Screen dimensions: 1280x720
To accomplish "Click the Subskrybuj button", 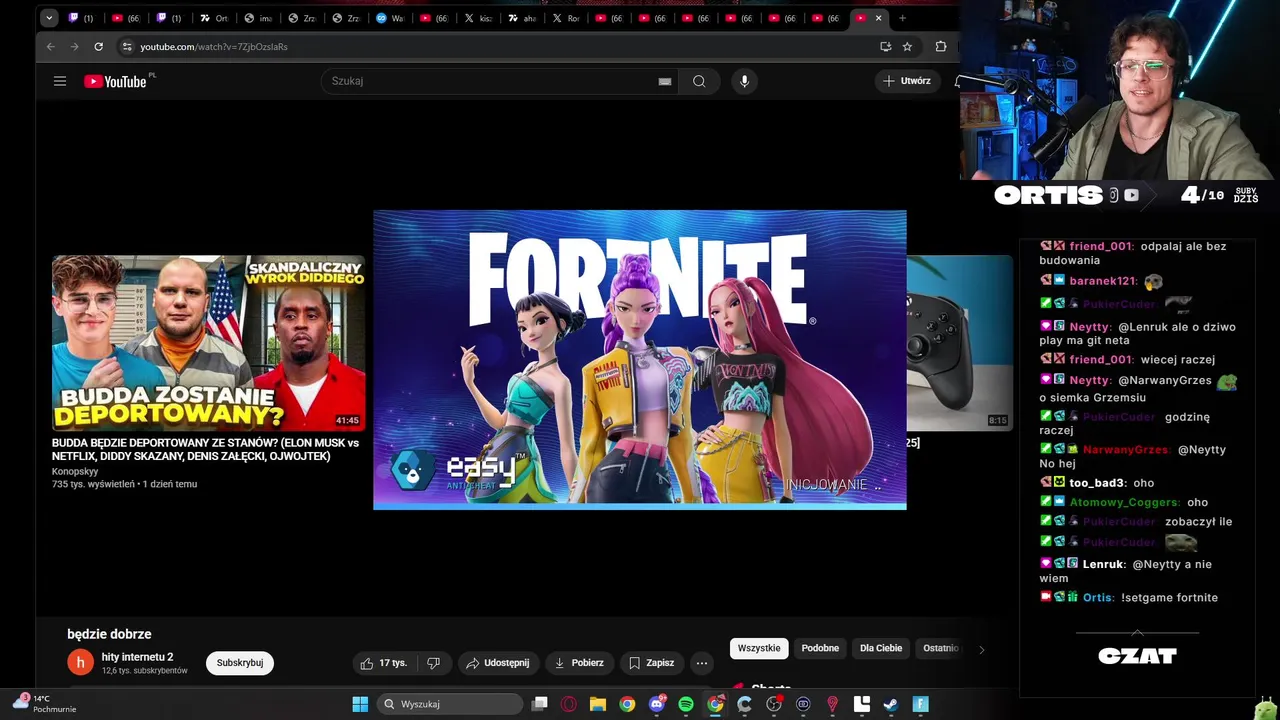I will [x=240, y=663].
